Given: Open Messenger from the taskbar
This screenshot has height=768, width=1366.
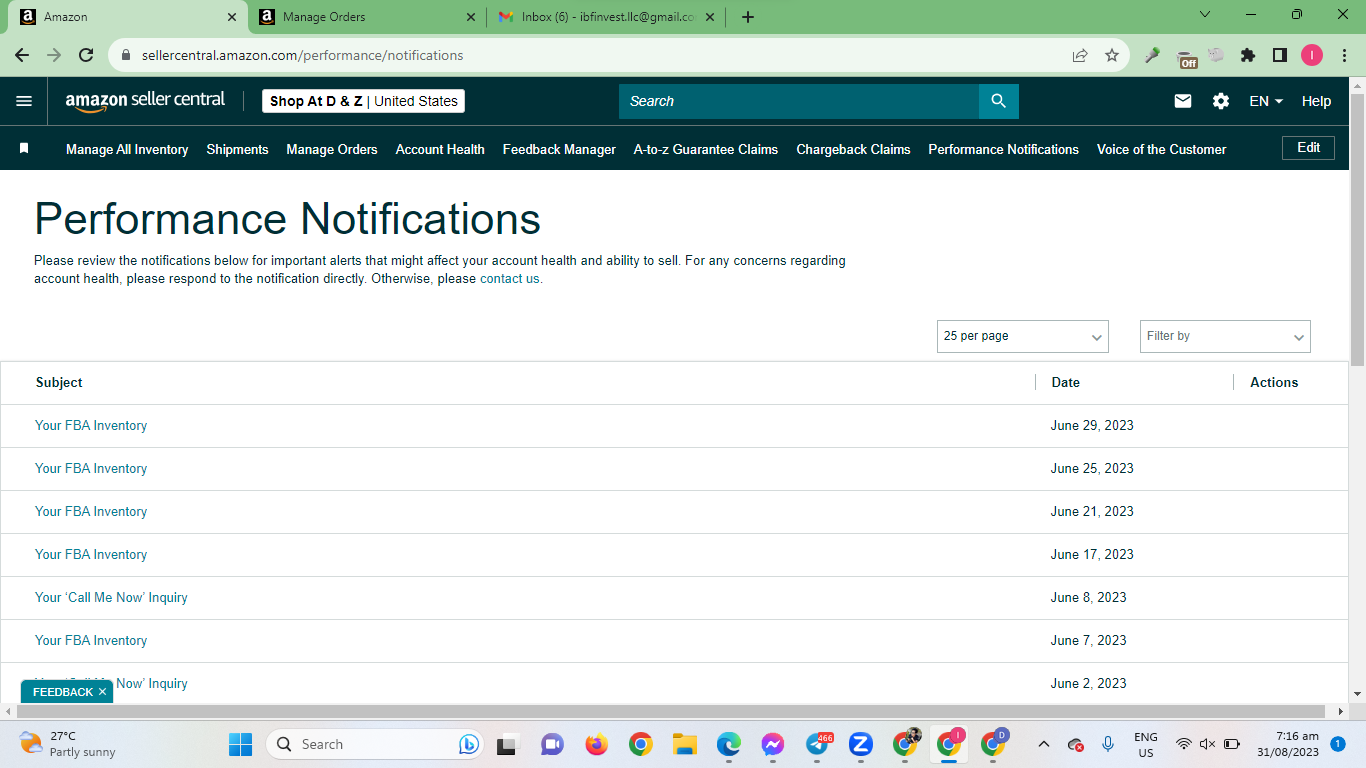Looking at the screenshot, I should [x=773, y=744].
